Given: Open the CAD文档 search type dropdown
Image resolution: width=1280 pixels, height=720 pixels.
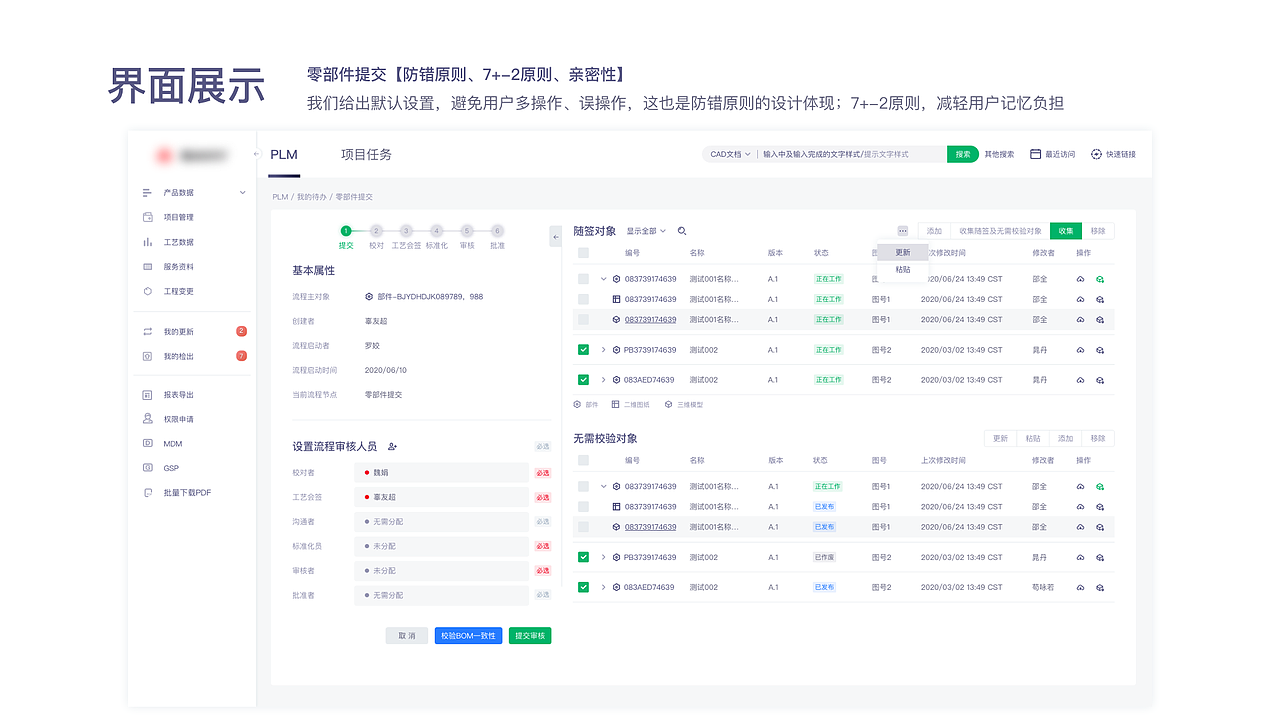Looking at the screenshot, I should coord(728,155).
